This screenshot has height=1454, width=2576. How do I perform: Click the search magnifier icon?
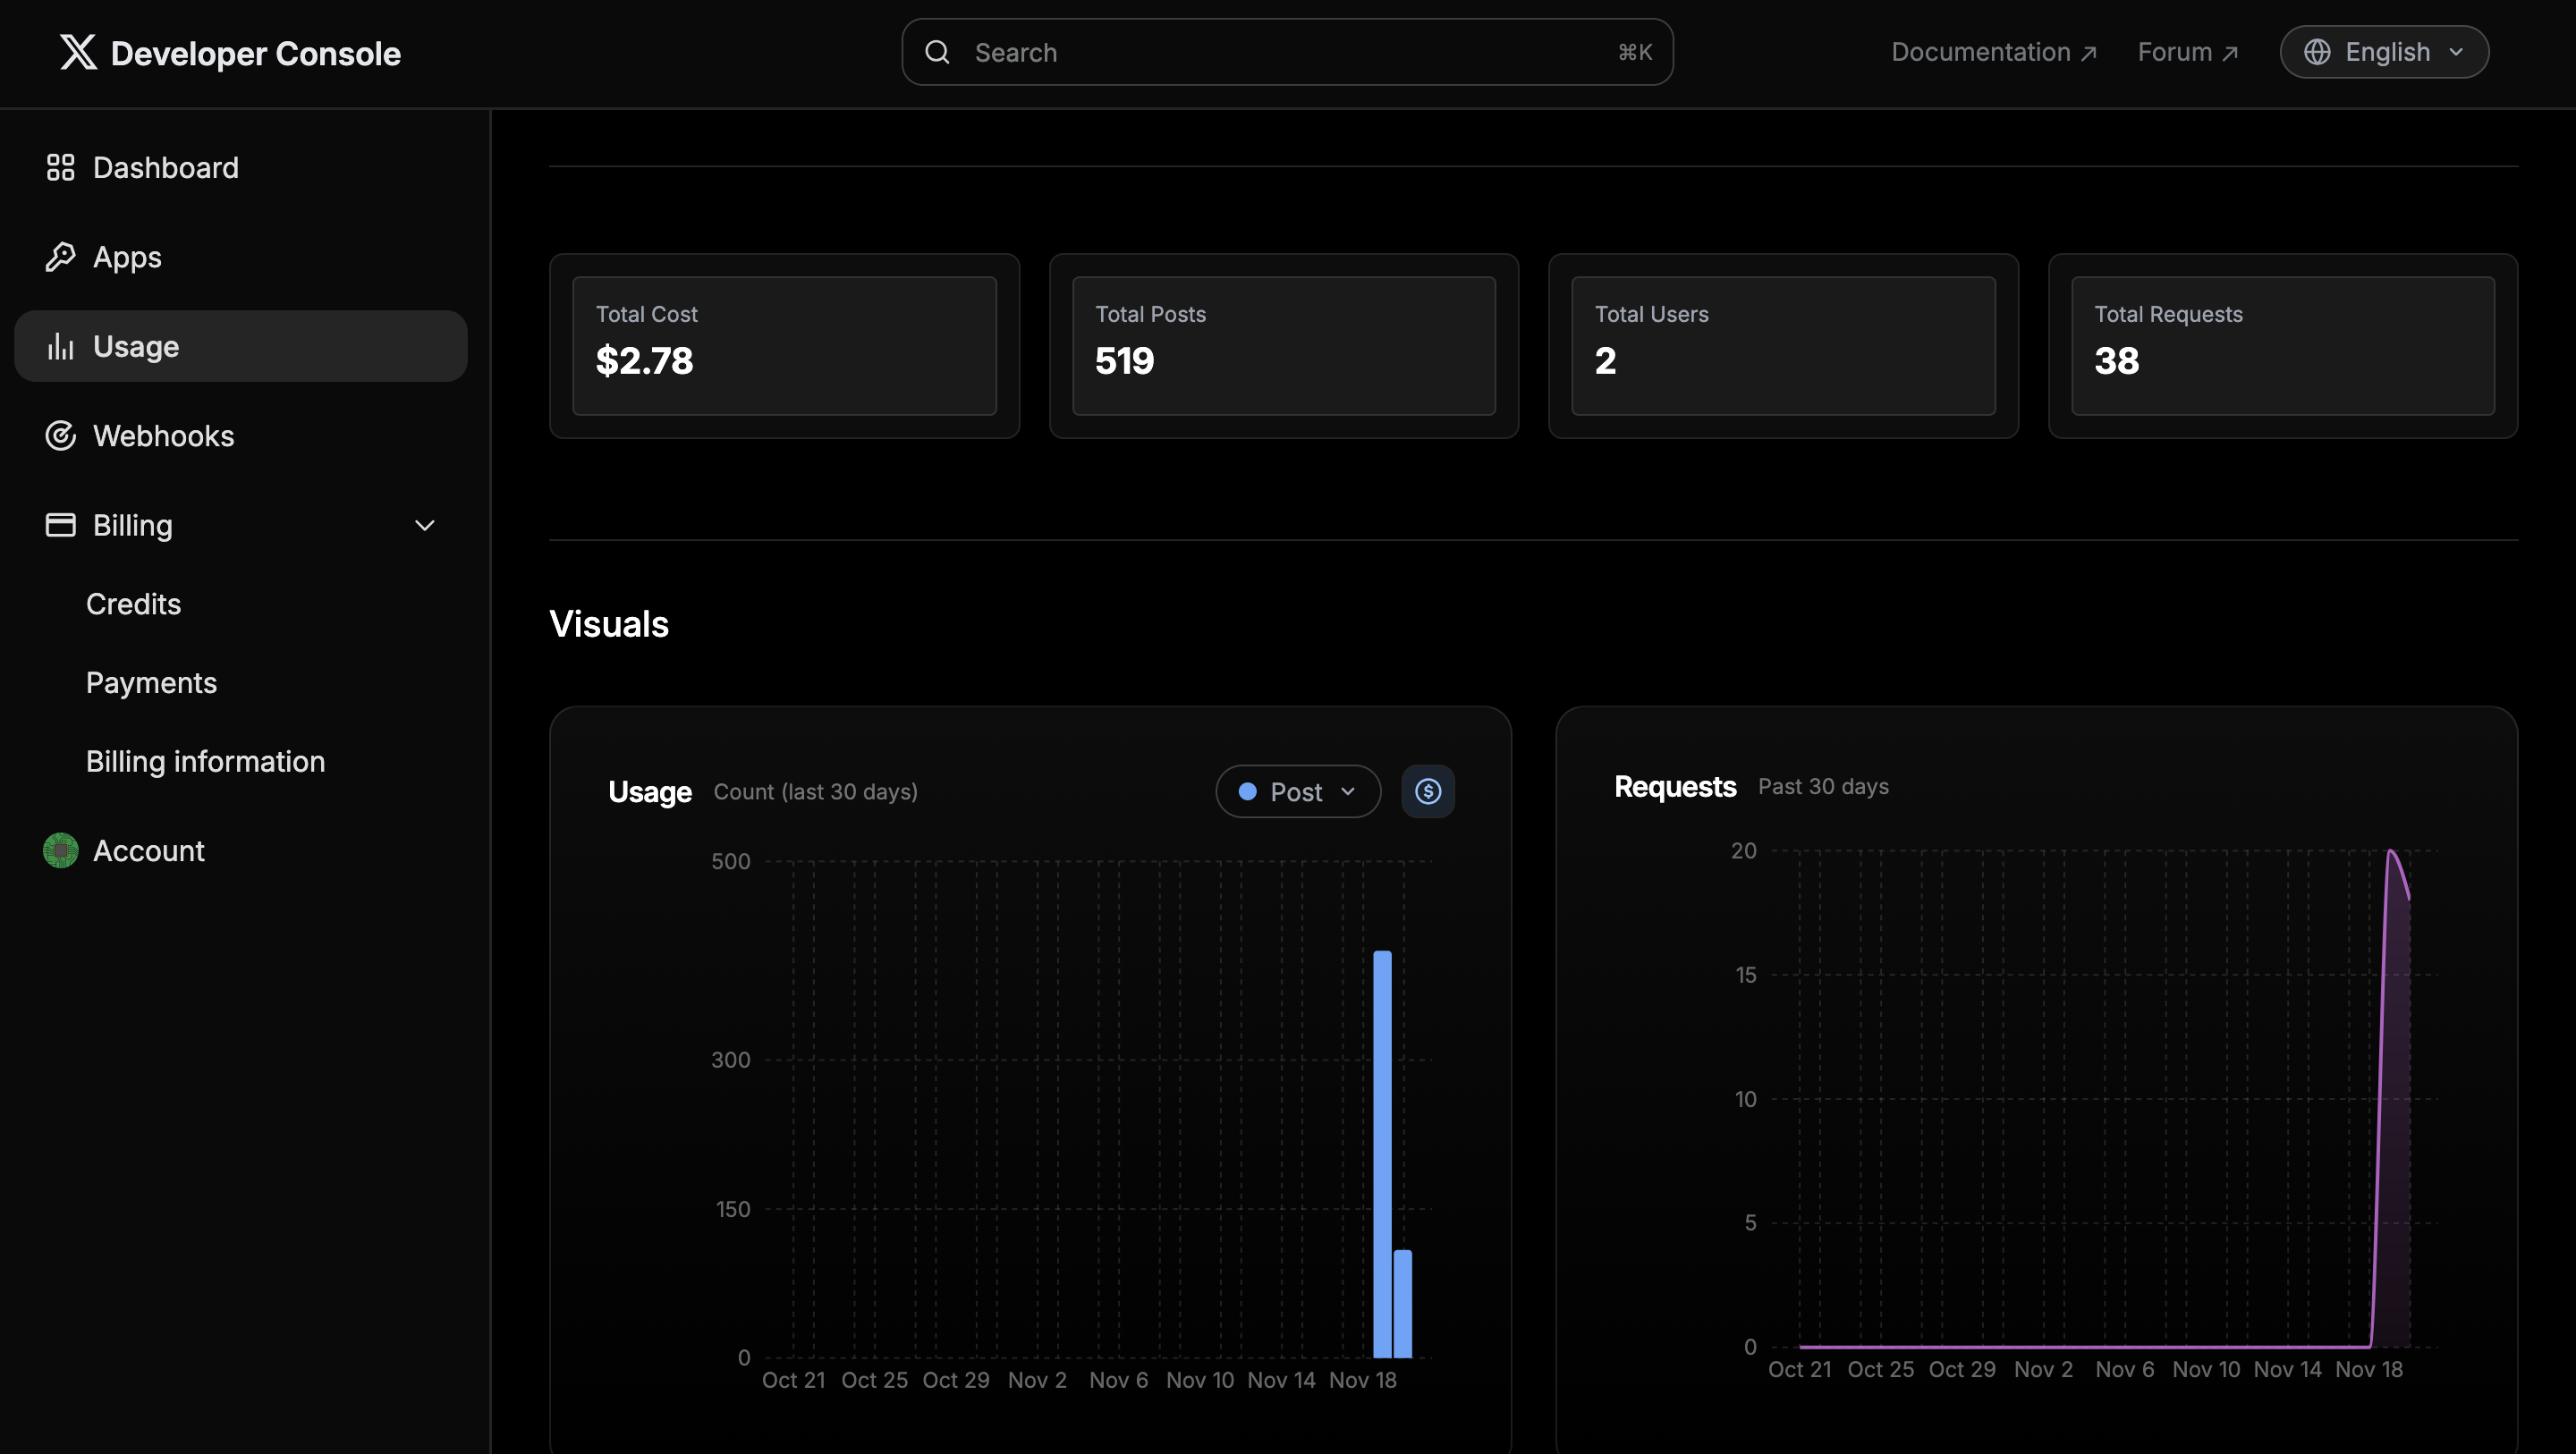point(937,52)
